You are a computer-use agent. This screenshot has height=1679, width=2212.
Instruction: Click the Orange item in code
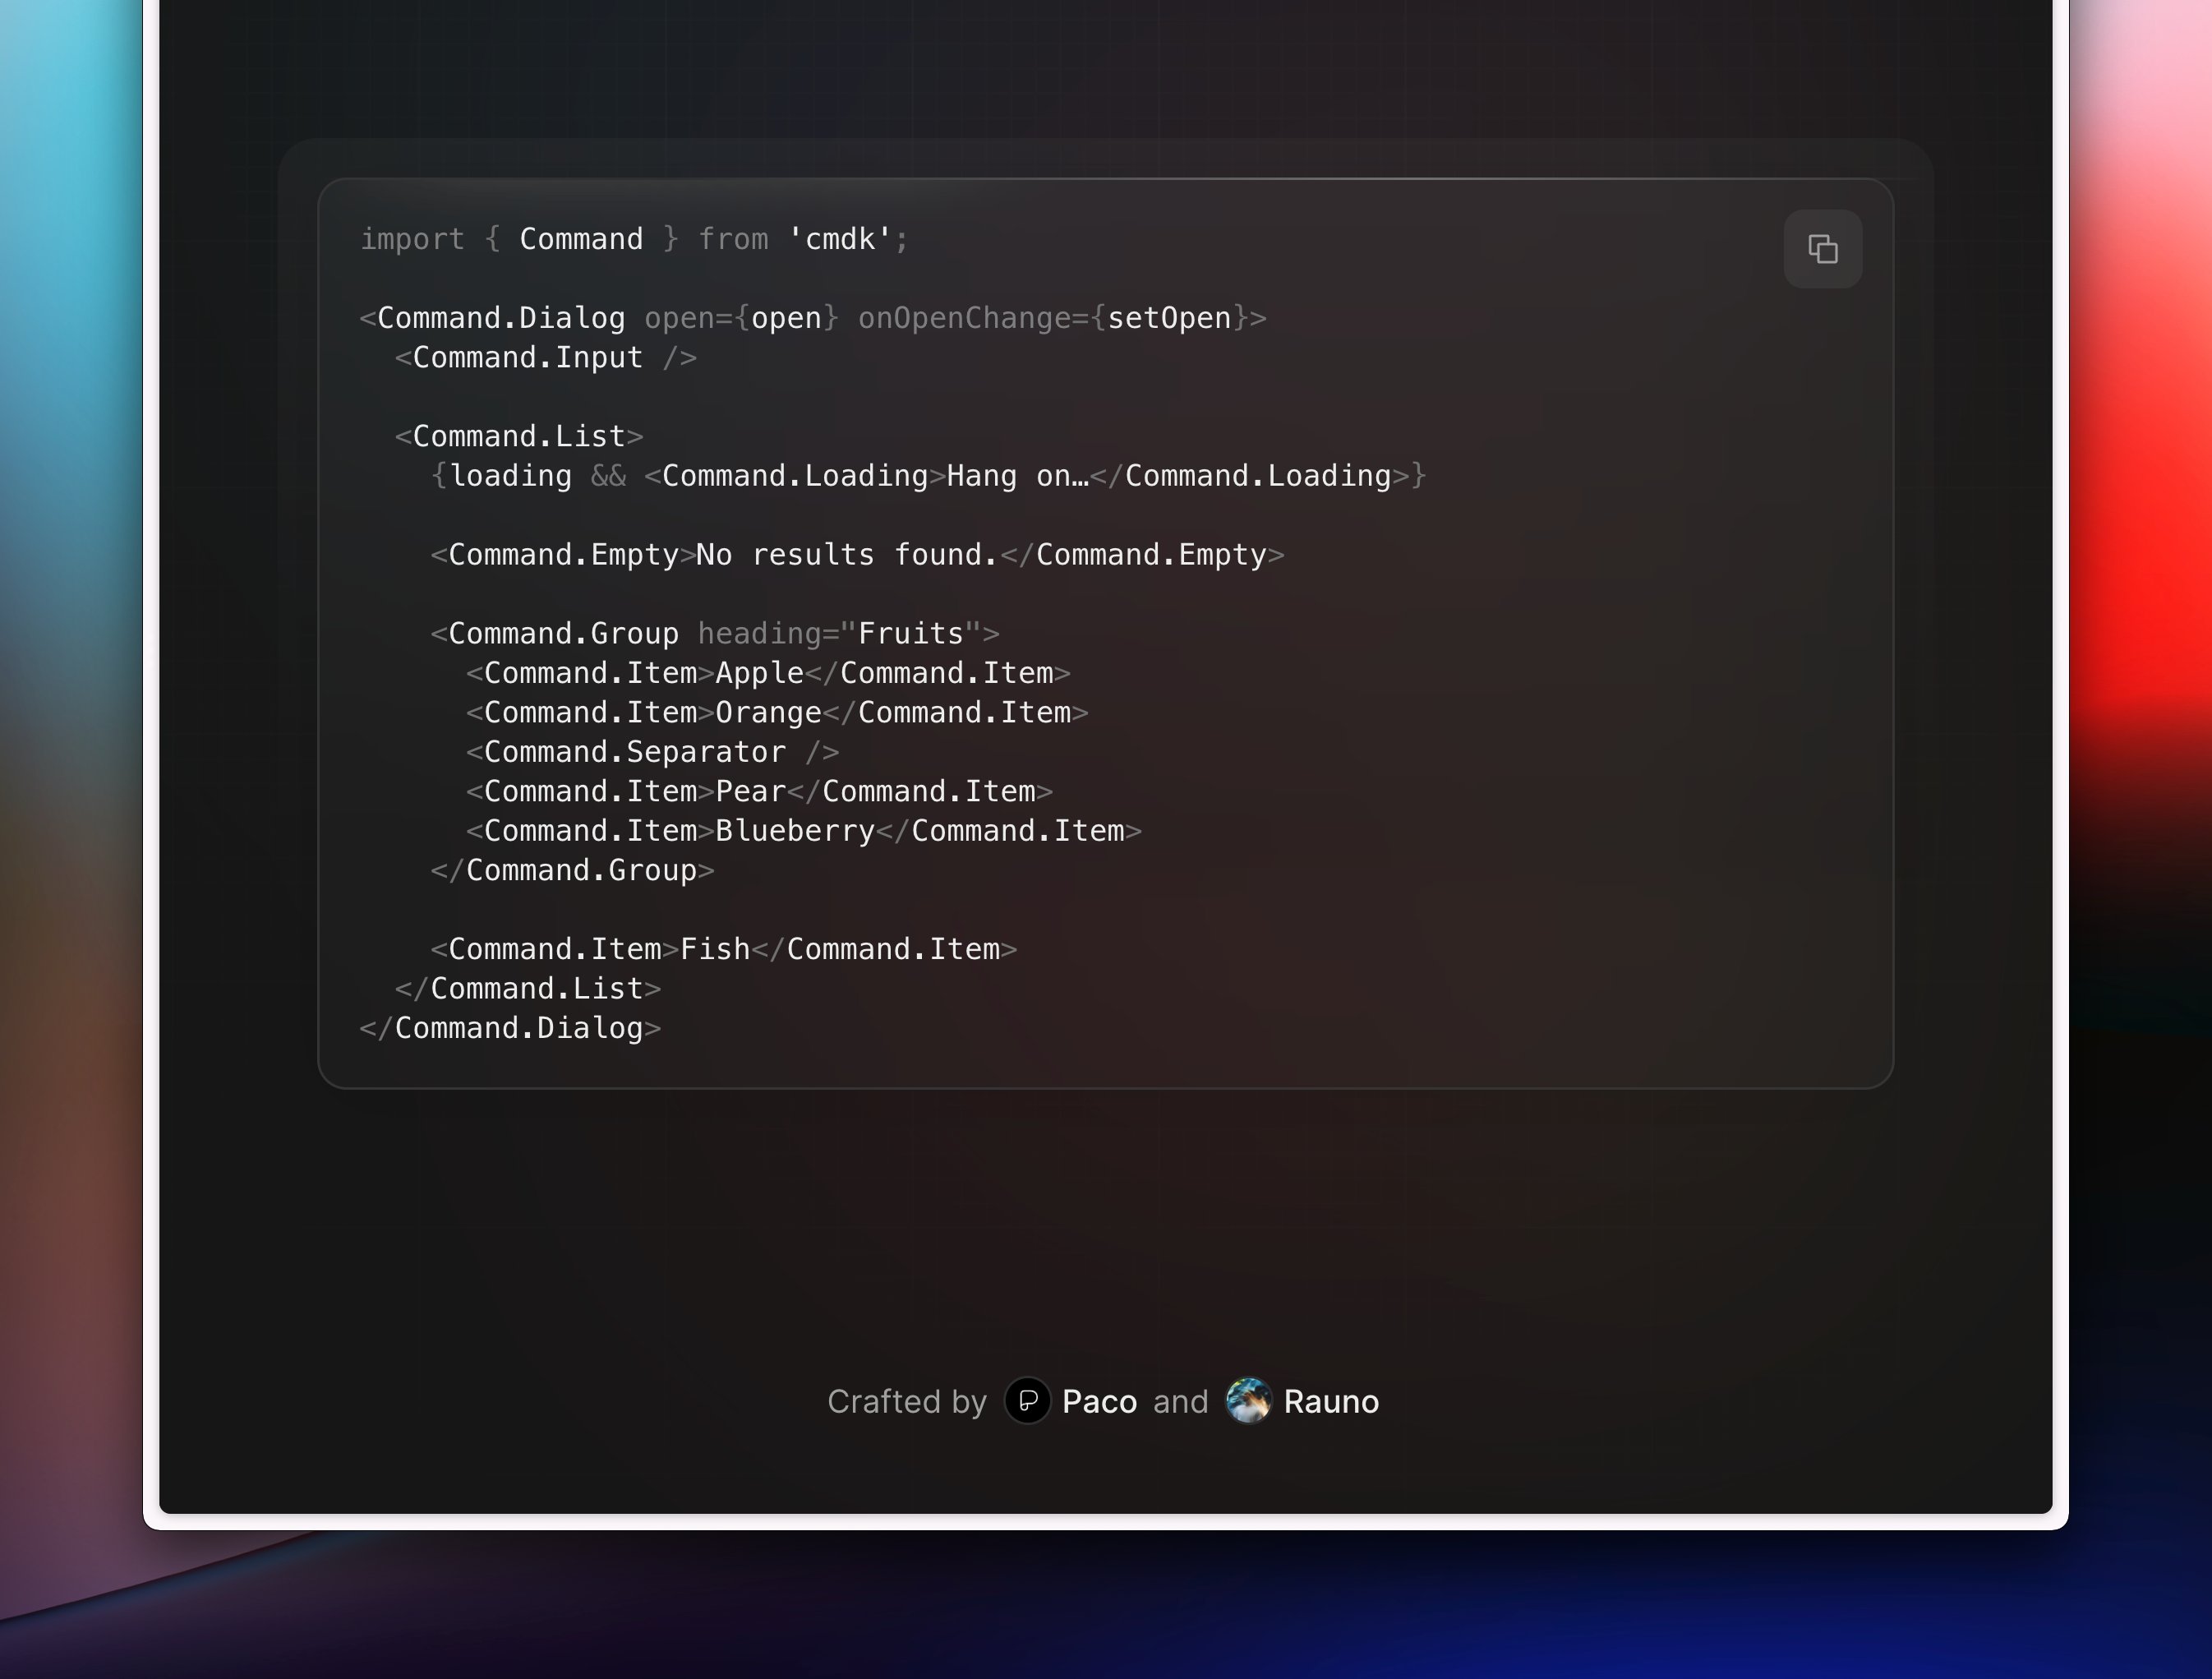pyautogui.click(x=768, y=713)
